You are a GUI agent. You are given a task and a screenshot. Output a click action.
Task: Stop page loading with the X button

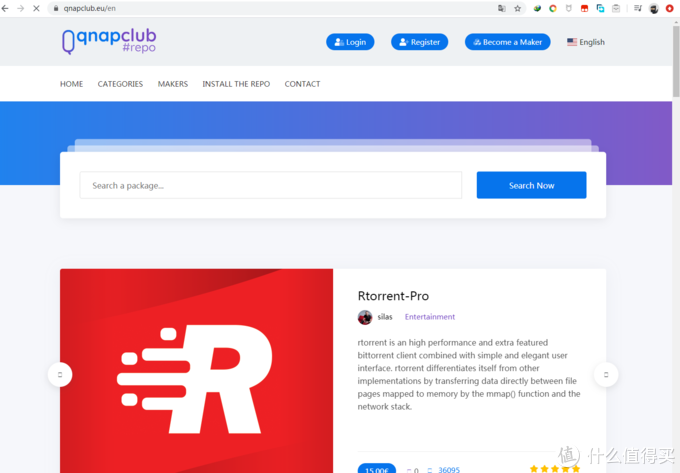(x=36, y=8)
